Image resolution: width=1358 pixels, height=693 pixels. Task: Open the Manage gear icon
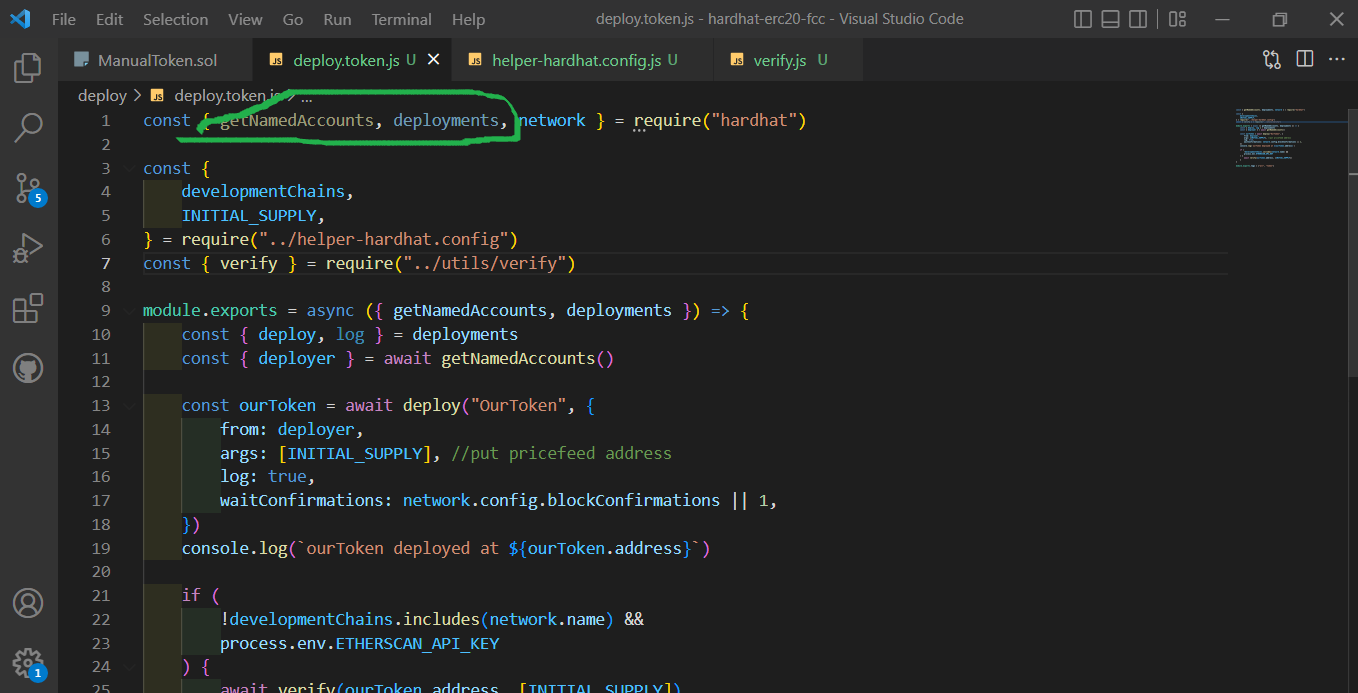(x=28, y=662)
